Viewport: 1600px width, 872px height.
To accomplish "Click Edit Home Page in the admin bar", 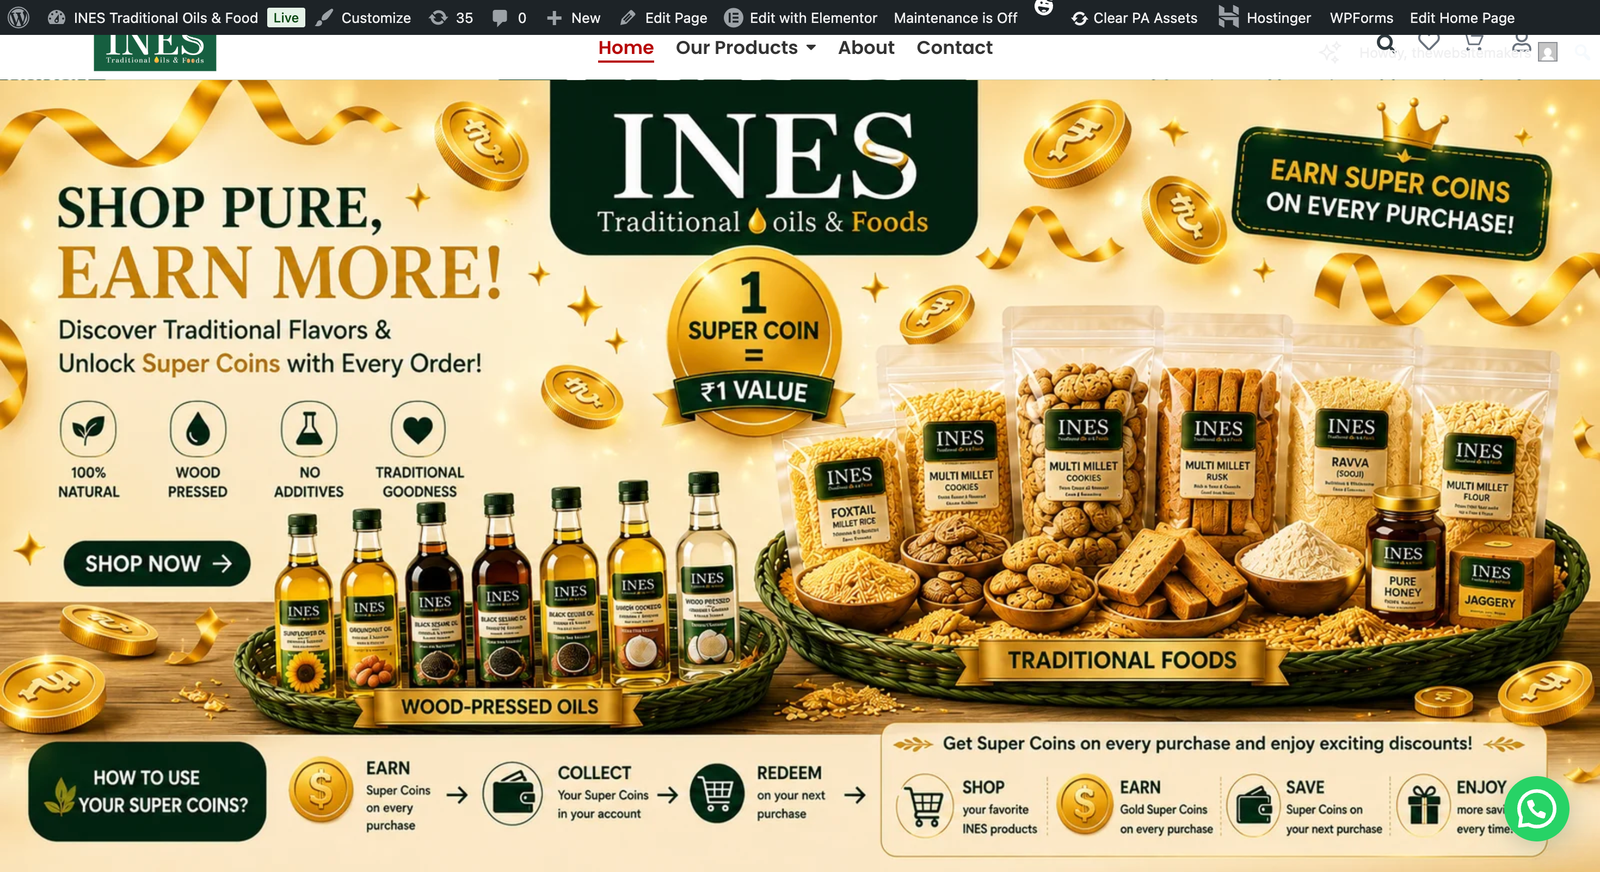I will [1462, 17].
